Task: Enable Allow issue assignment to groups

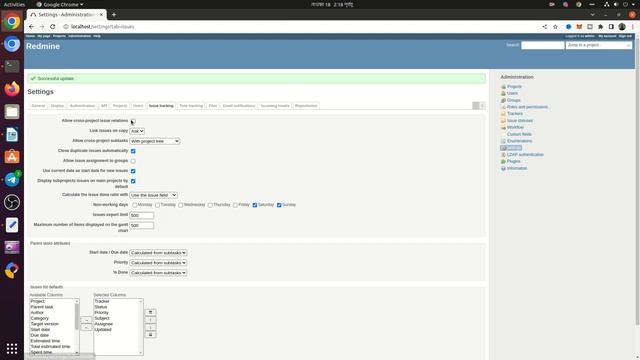Action: point(133,161)
